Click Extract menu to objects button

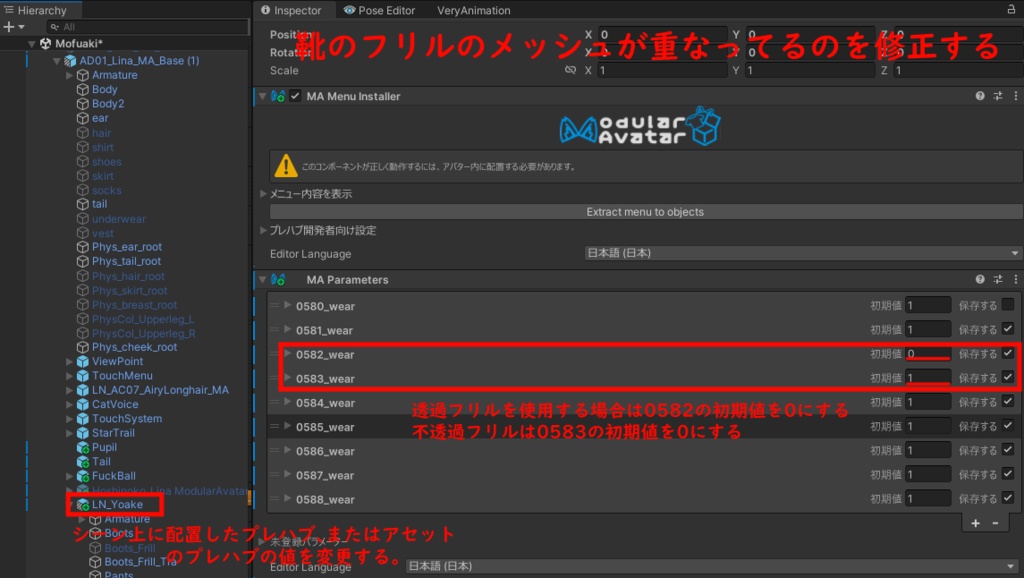point(646,212)
